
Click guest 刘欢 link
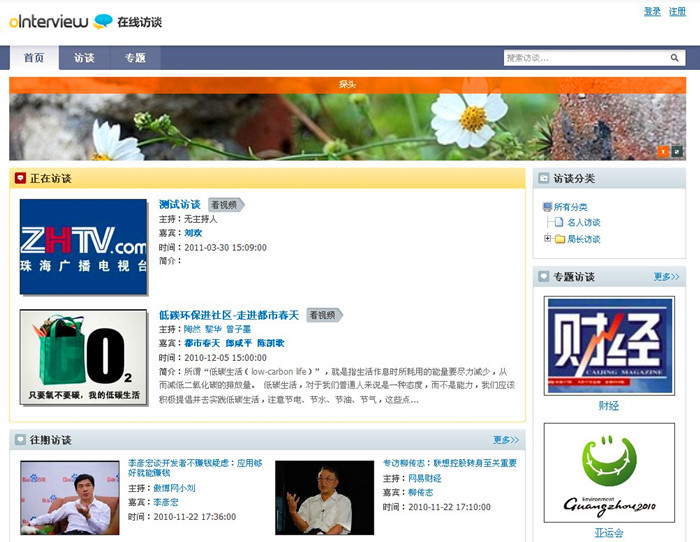[193, 233]
